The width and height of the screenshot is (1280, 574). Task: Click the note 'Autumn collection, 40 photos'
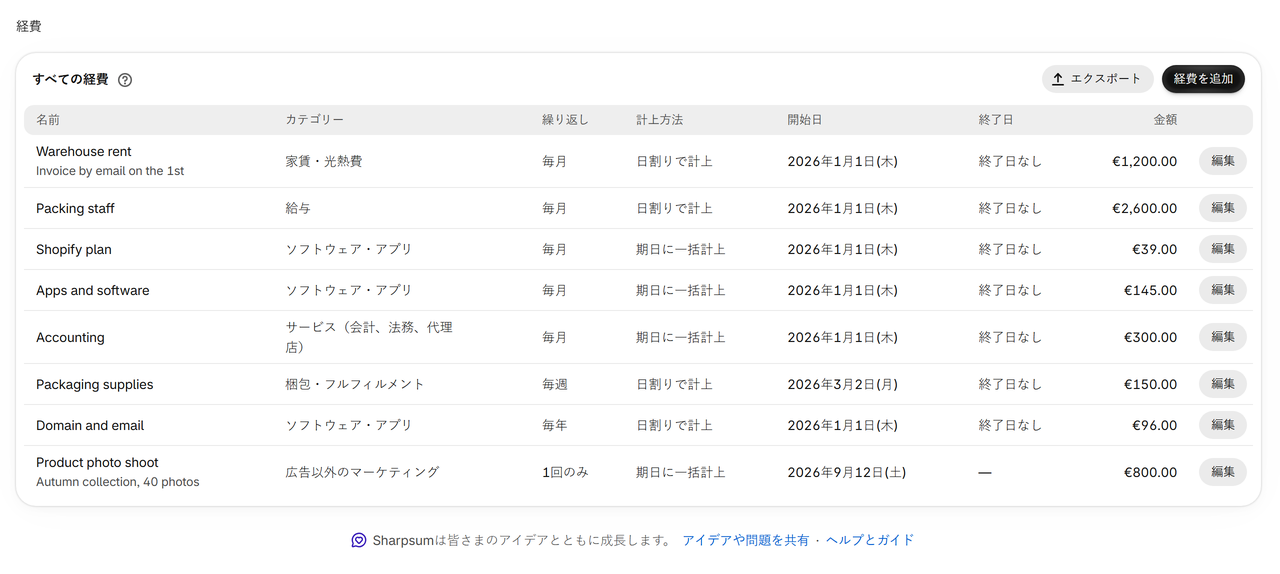118,482
